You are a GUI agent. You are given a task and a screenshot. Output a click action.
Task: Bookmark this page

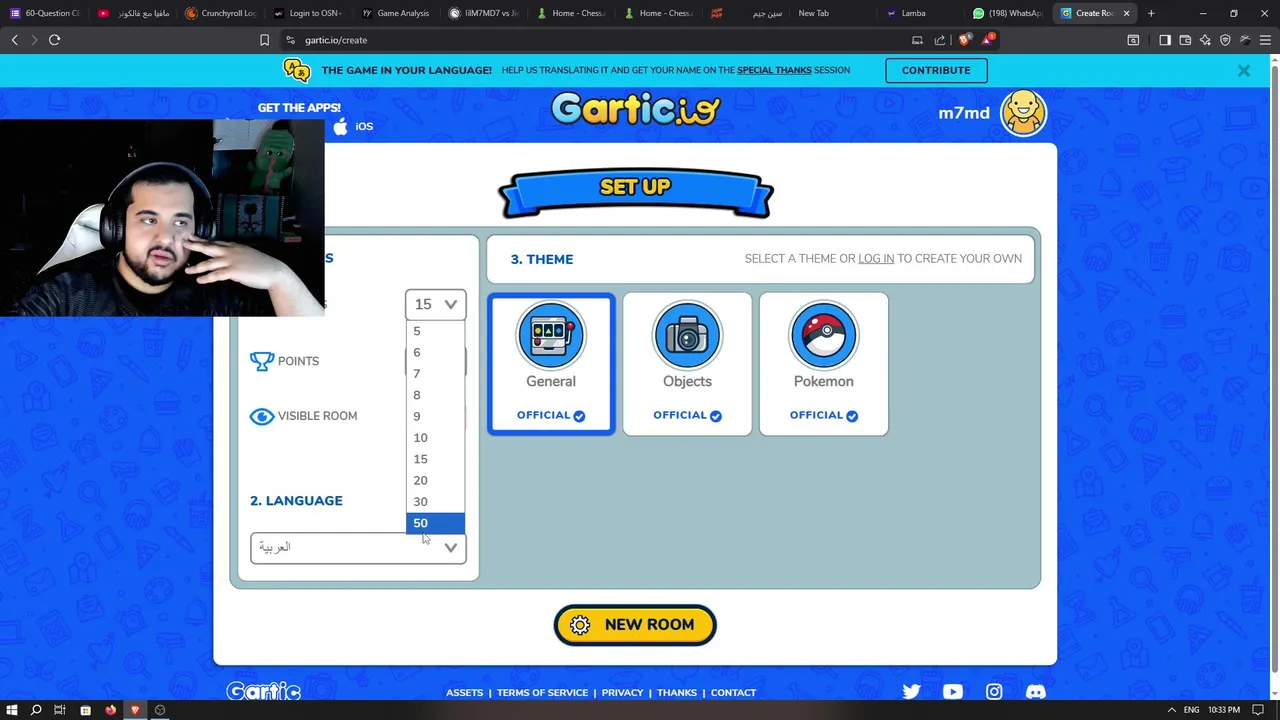tap(264, 40)
